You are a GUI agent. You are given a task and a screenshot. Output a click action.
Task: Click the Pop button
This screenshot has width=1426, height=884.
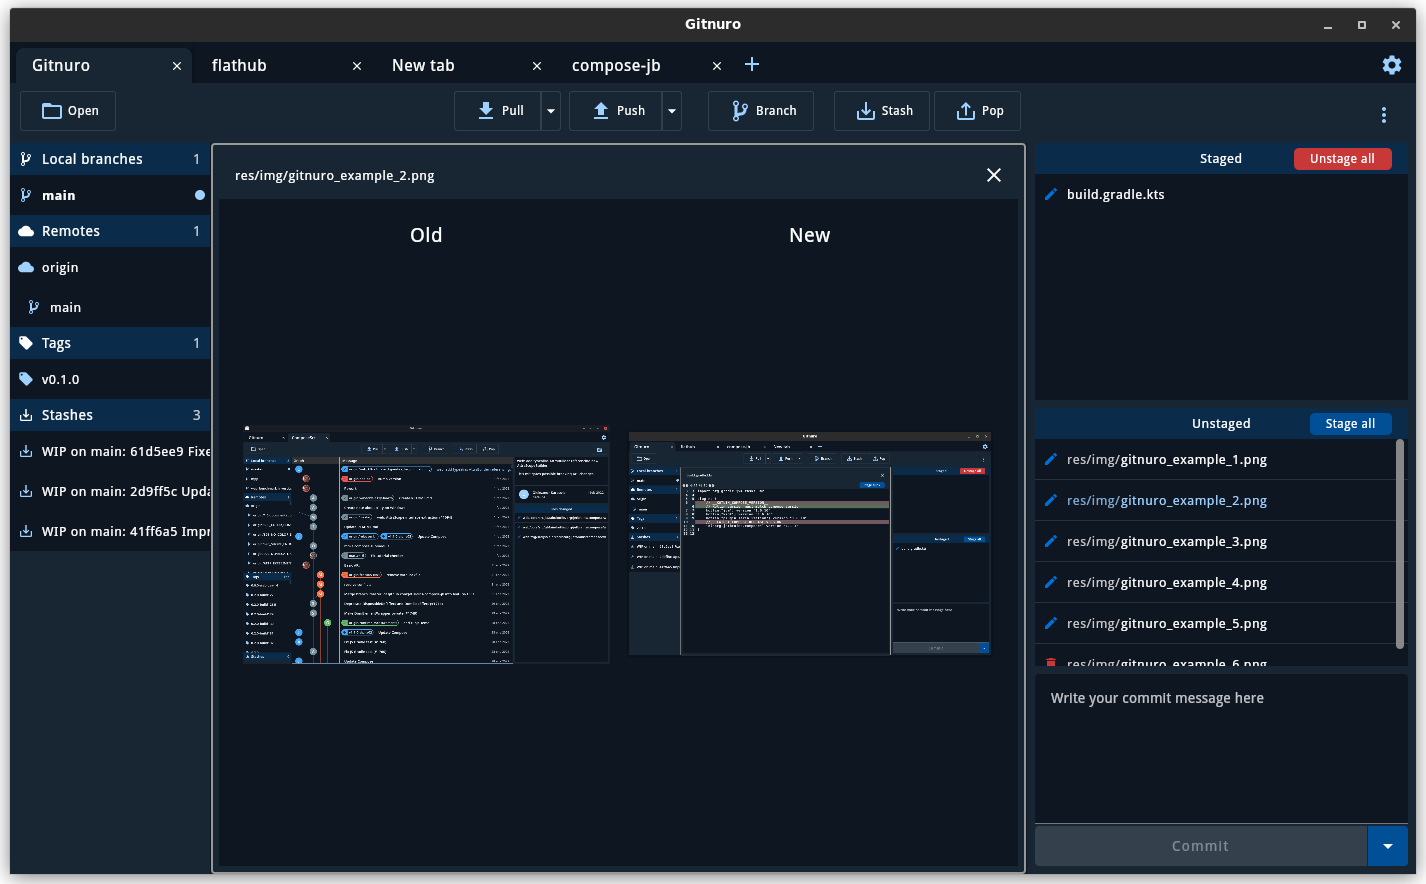[977, 111]
